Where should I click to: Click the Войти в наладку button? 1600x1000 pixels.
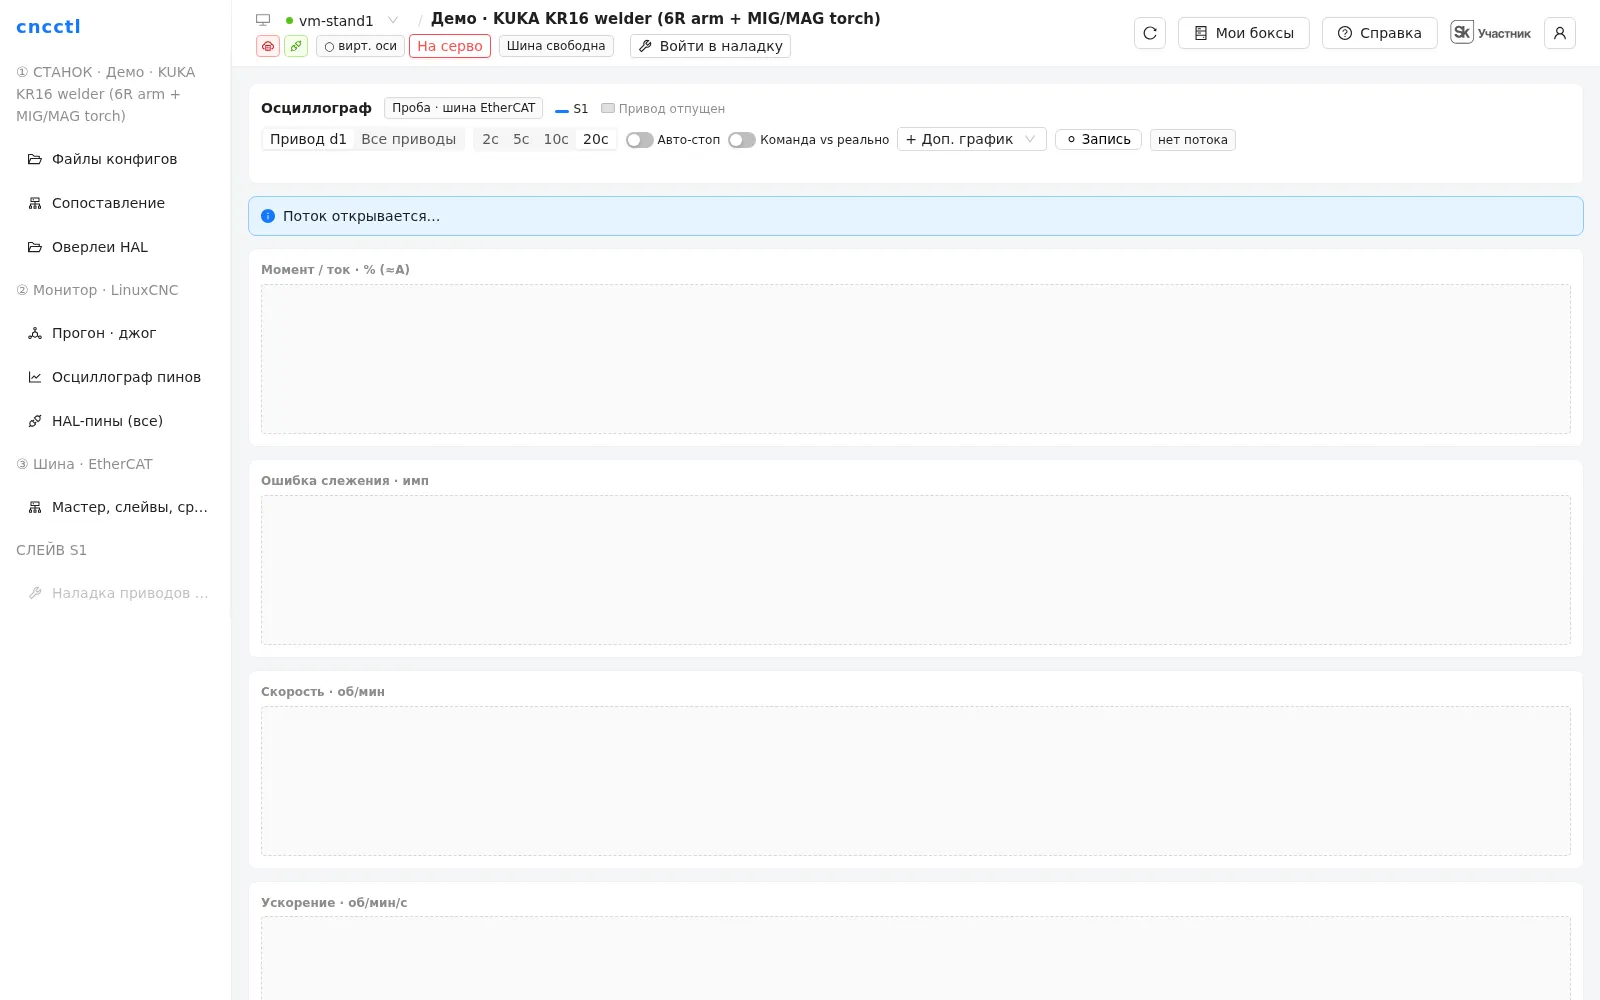click(x=710, y=46)
